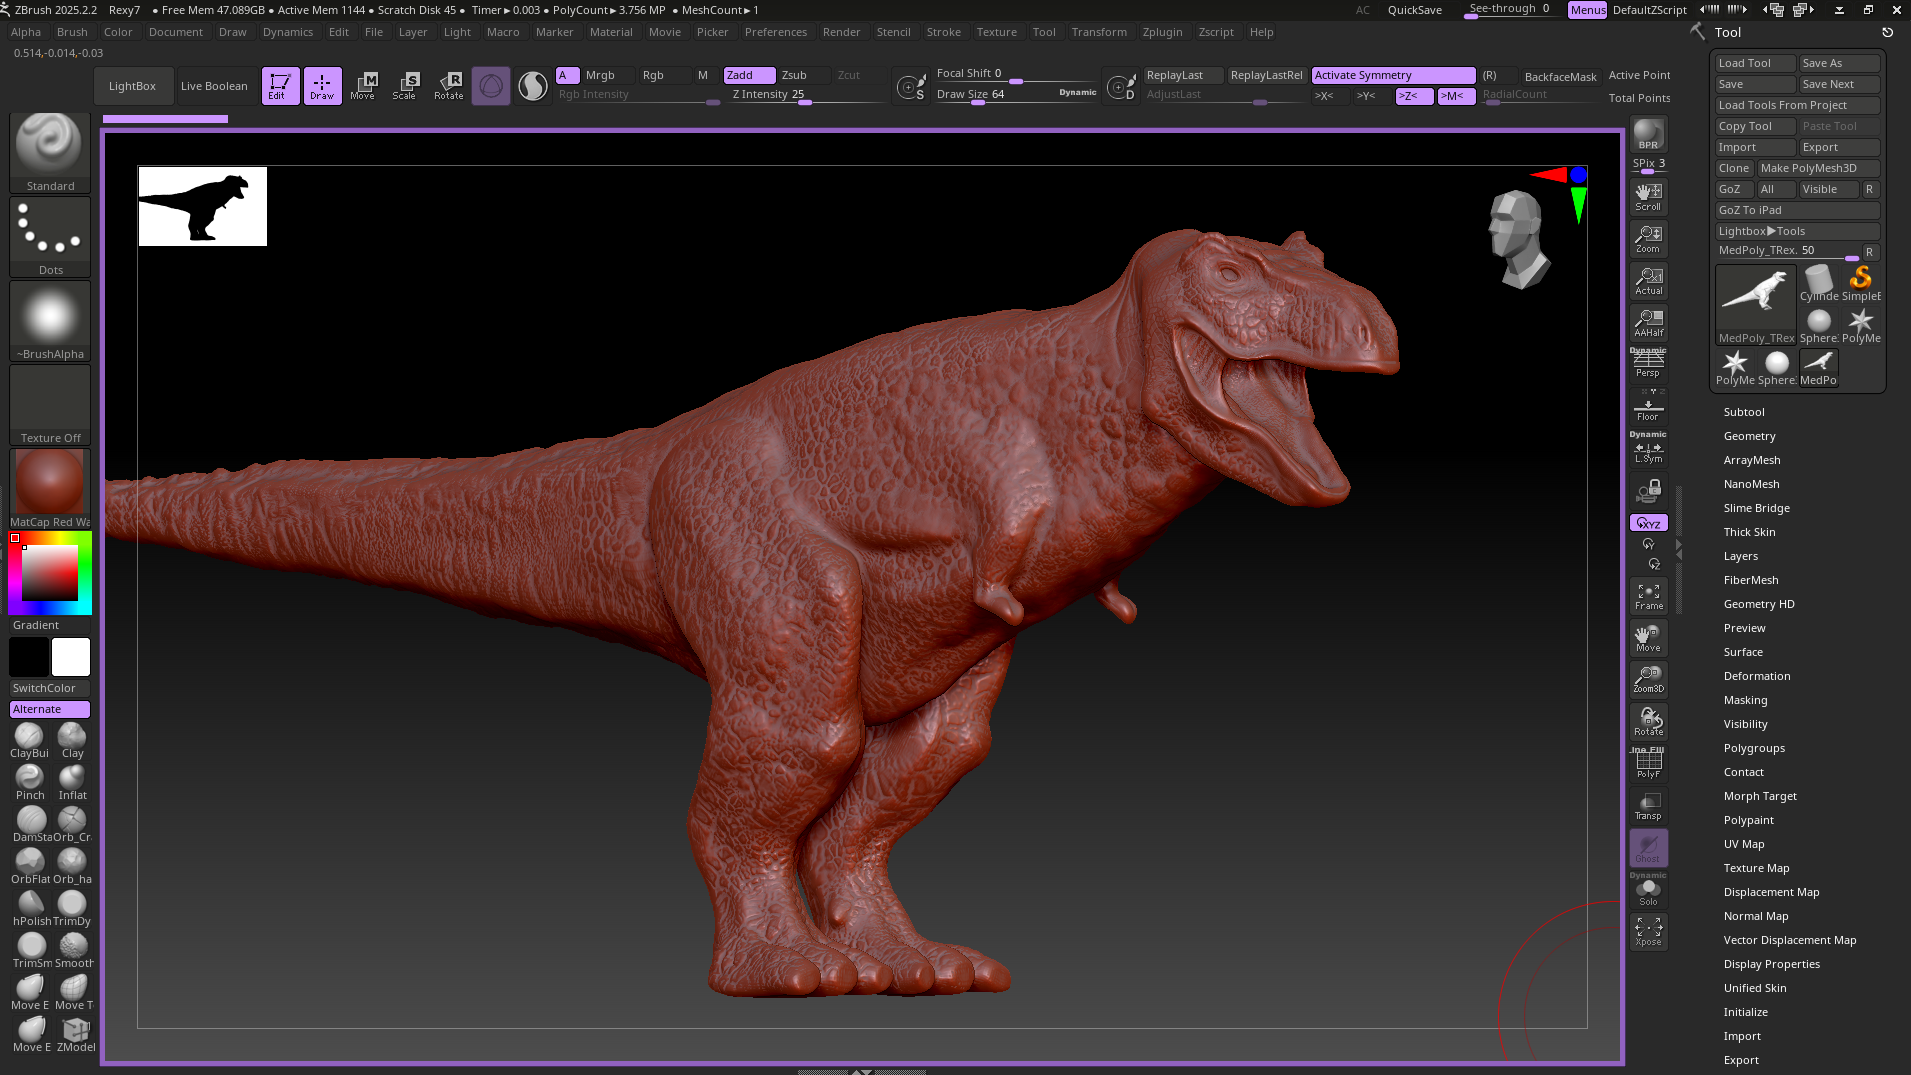Toggle the L.Sym local symmetry button

pyautogui.click(x=1648, y=448)
